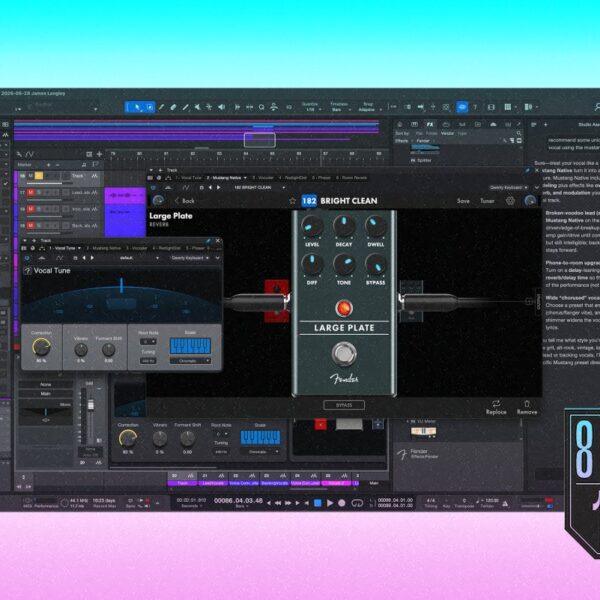Open Qwerty Keyboard dropdown in Vocal Tune window
Viewport: 600px width, 600px height.
pyautogui.click(x=190, y=258)
